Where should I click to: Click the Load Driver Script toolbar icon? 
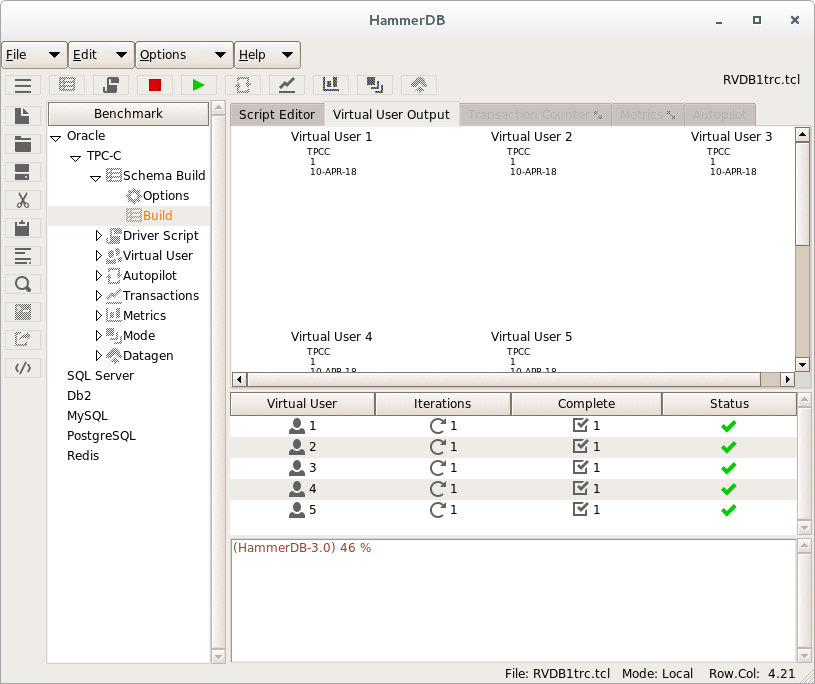tap(111, 85)
